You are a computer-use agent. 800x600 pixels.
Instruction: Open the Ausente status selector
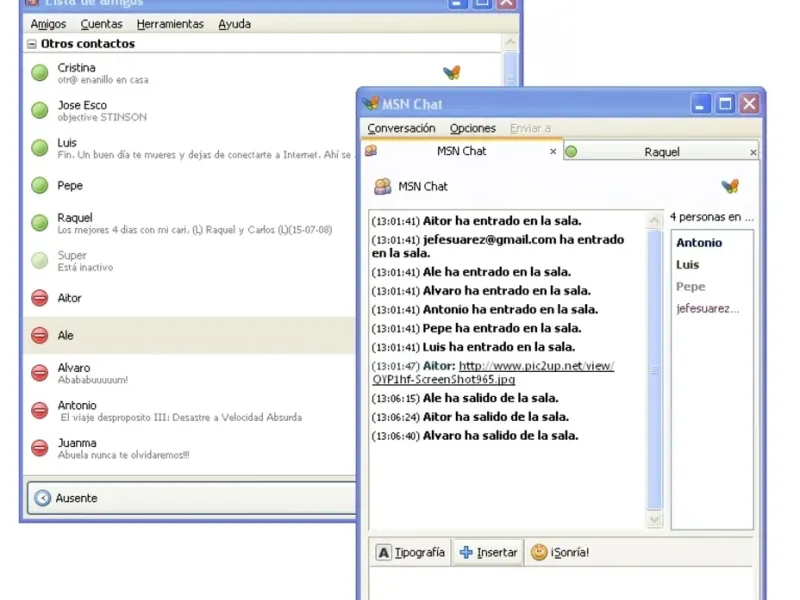[x=191, y=498]
